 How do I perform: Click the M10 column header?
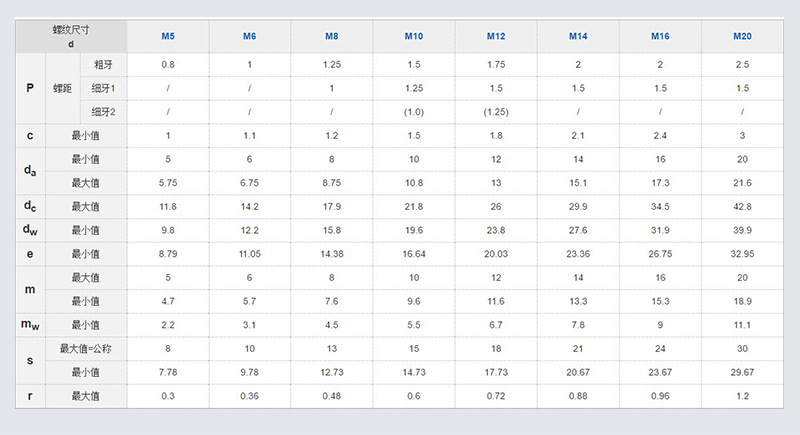pyautogui.click(x=414, y=37)
